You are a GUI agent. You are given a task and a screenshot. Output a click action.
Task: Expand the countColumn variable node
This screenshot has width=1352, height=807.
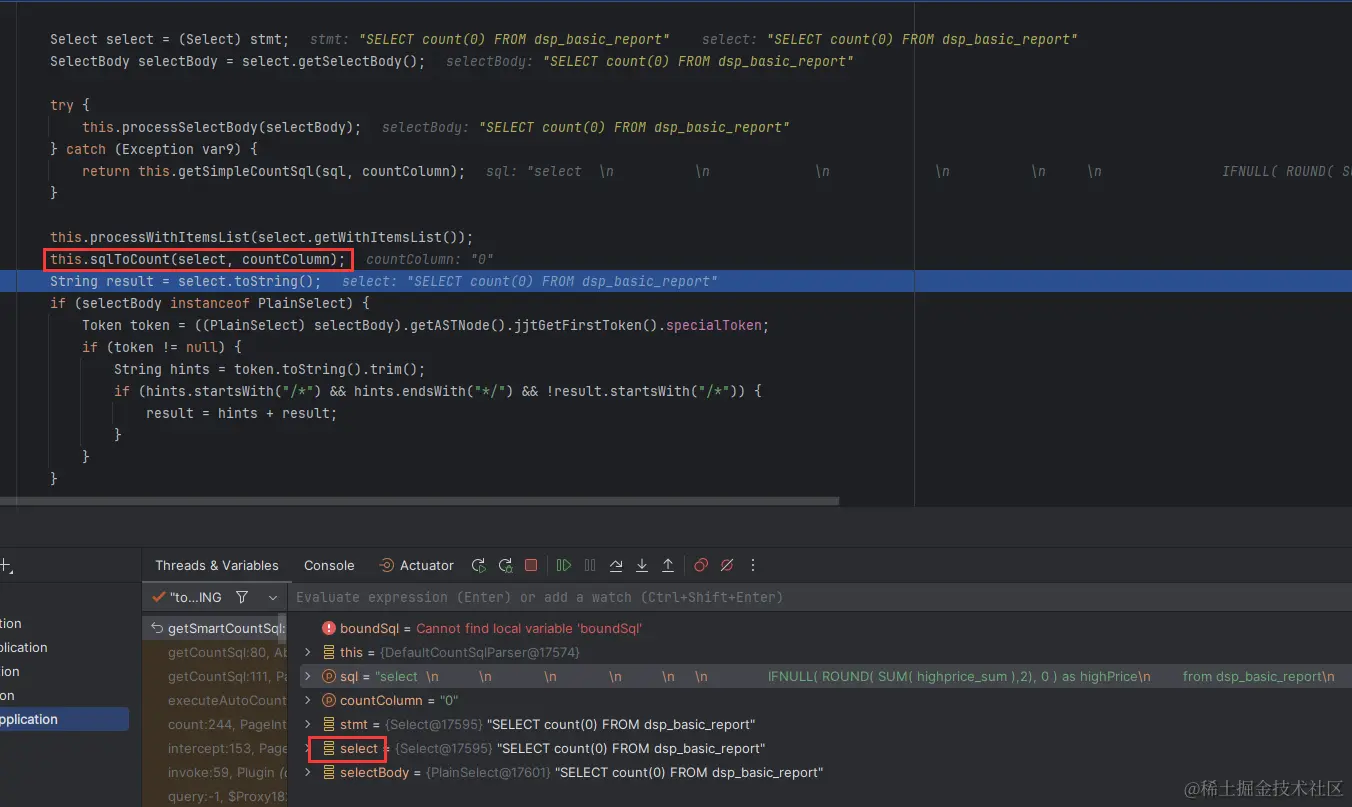(x=308, y=700)
